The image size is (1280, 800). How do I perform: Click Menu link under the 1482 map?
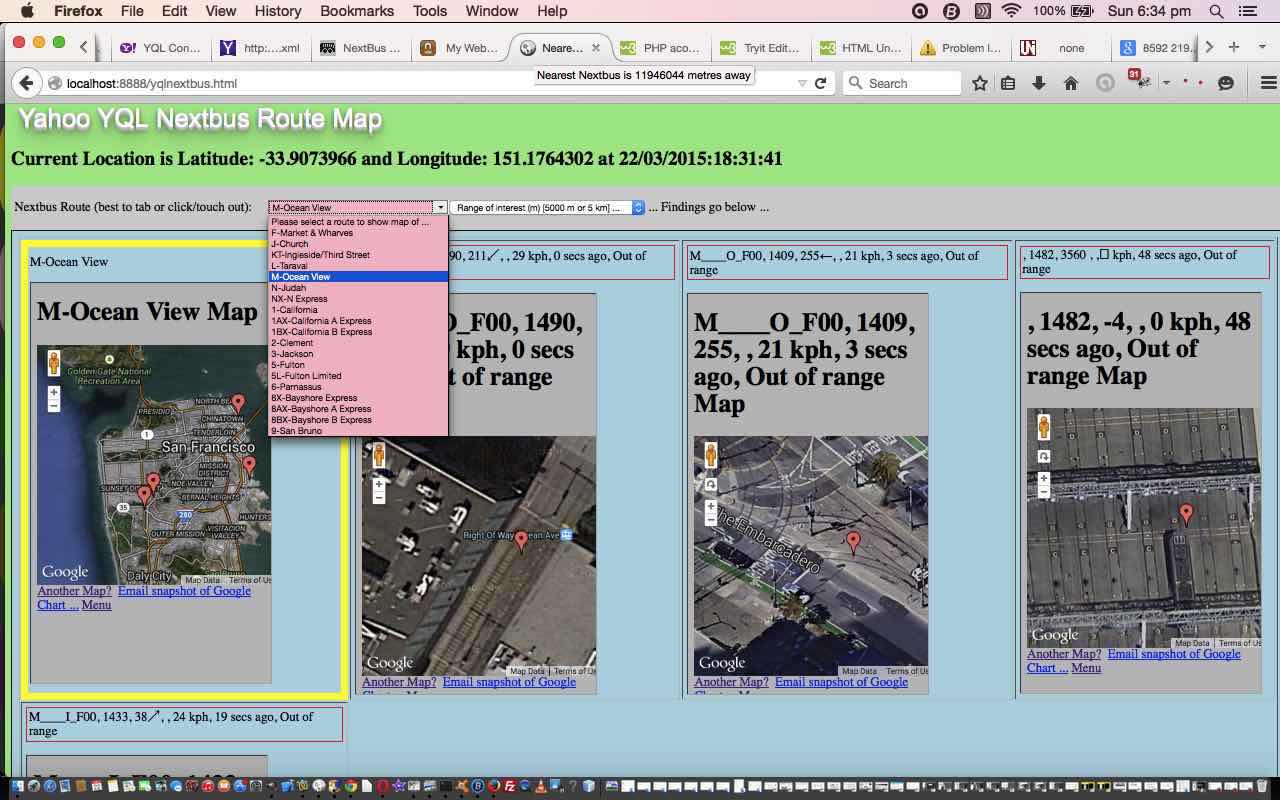pos(1086,668)
